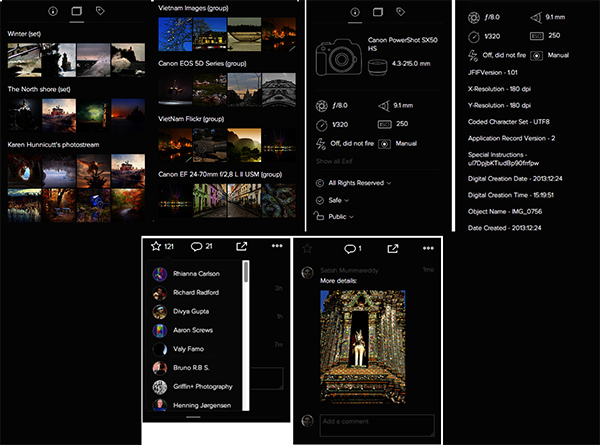Open the Canon EF 24-70mm f/2.8 L II USM group
This screenshot has width=600, height=445.
[x=220, y=174]
